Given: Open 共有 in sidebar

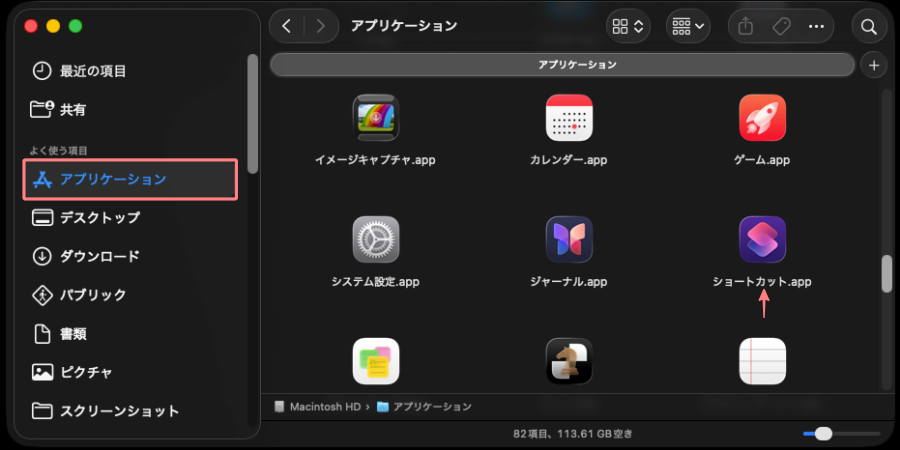Looking at the screenshot, I should pos(130,109).
